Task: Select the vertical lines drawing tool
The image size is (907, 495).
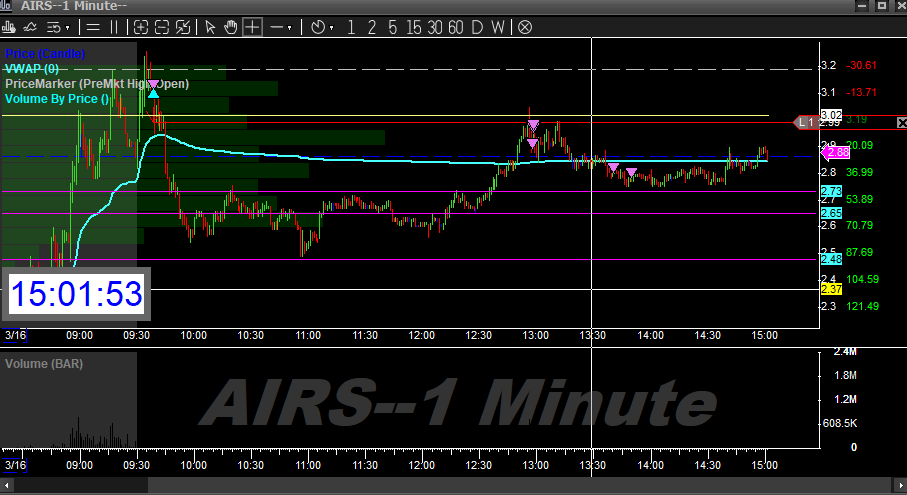Action: tap(114, 27)
